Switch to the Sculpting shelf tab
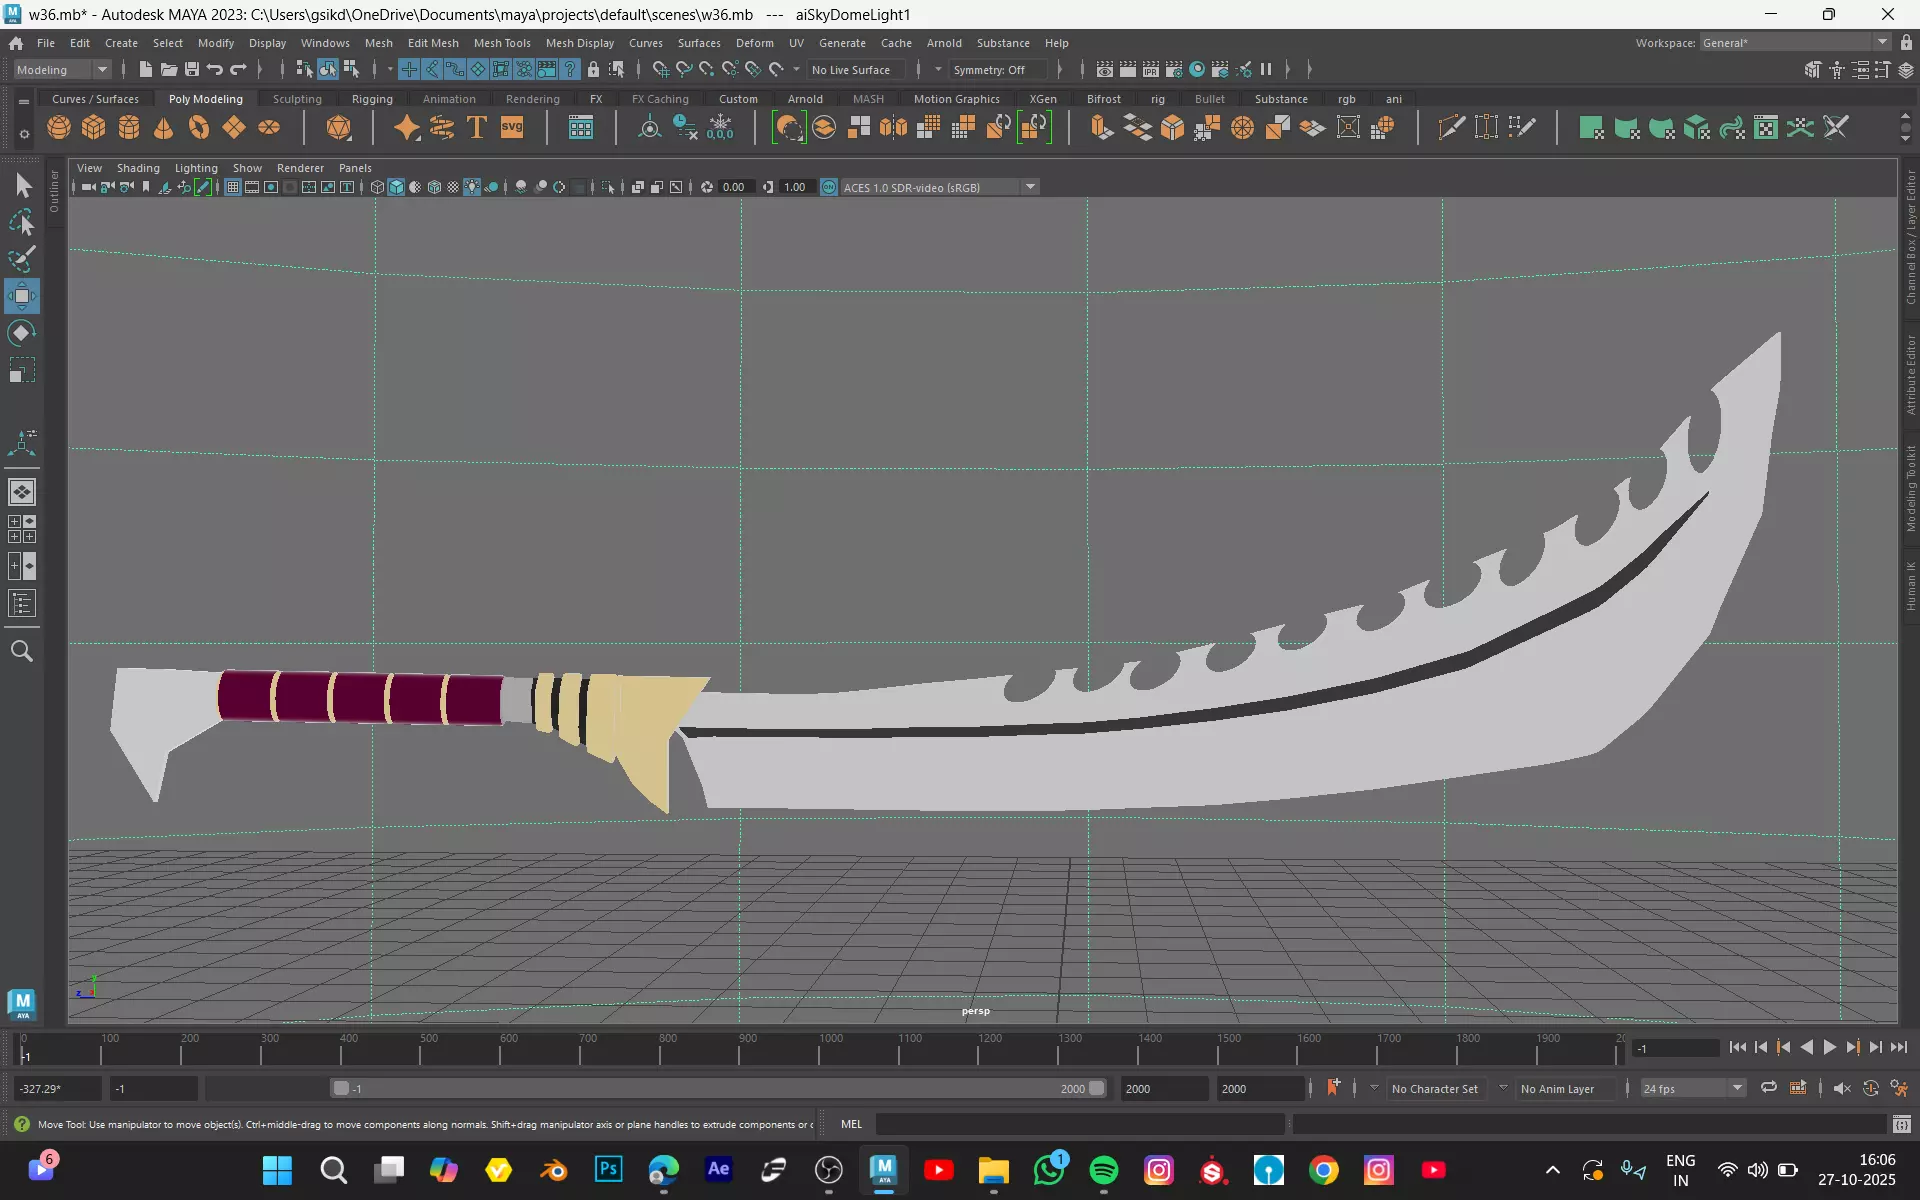1920x1200 pixels. [x=297, y=99]
